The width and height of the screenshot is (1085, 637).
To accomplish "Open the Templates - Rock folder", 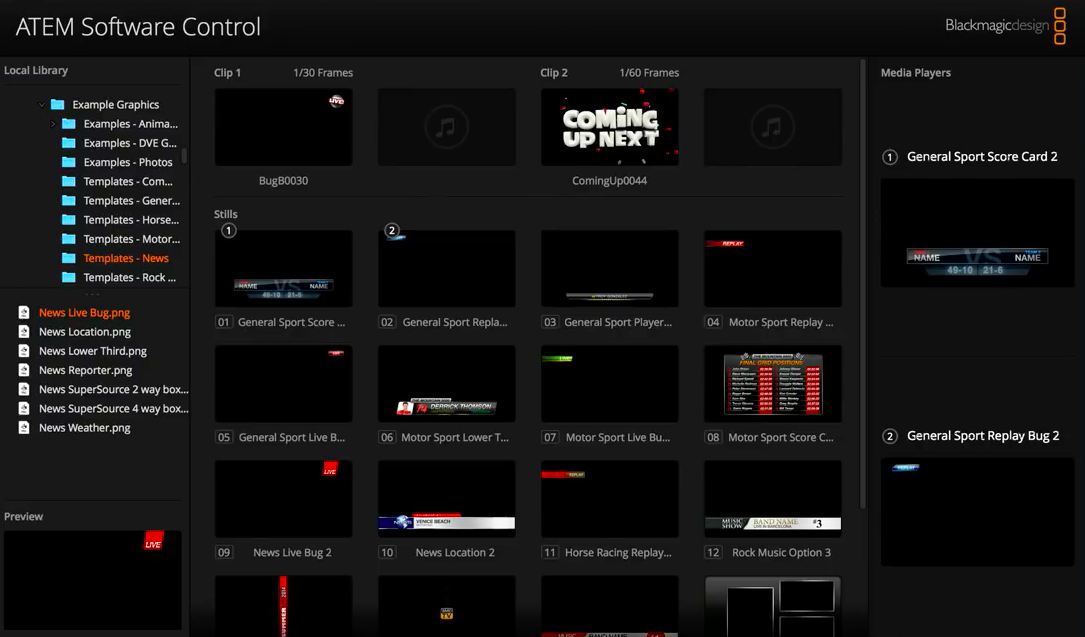I will point(127,277).
